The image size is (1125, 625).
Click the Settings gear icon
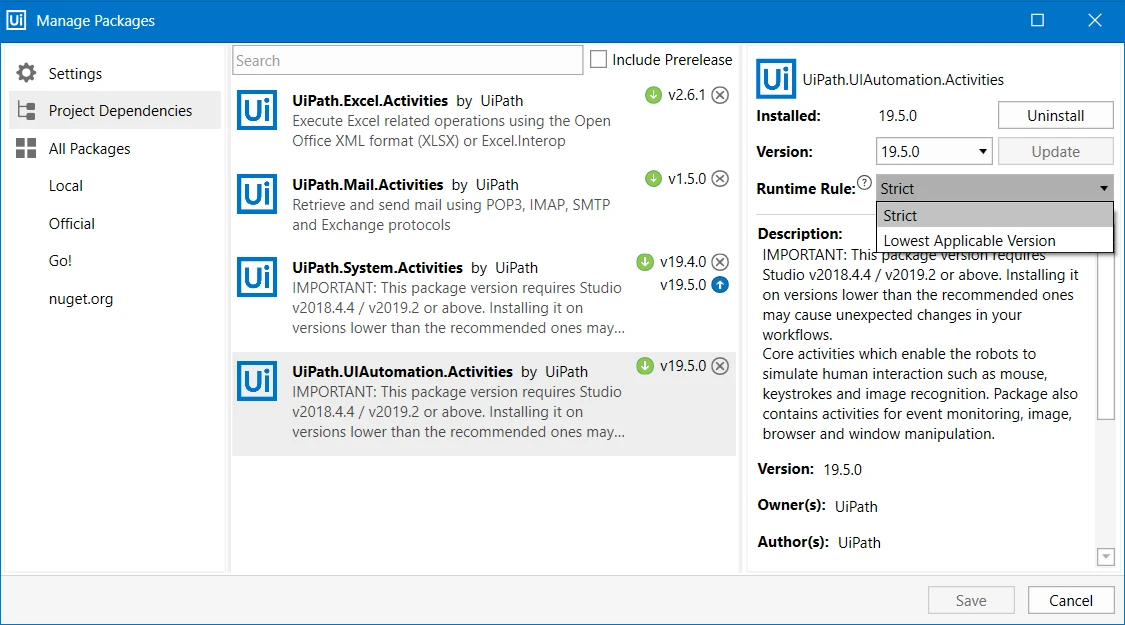[27, 72]
